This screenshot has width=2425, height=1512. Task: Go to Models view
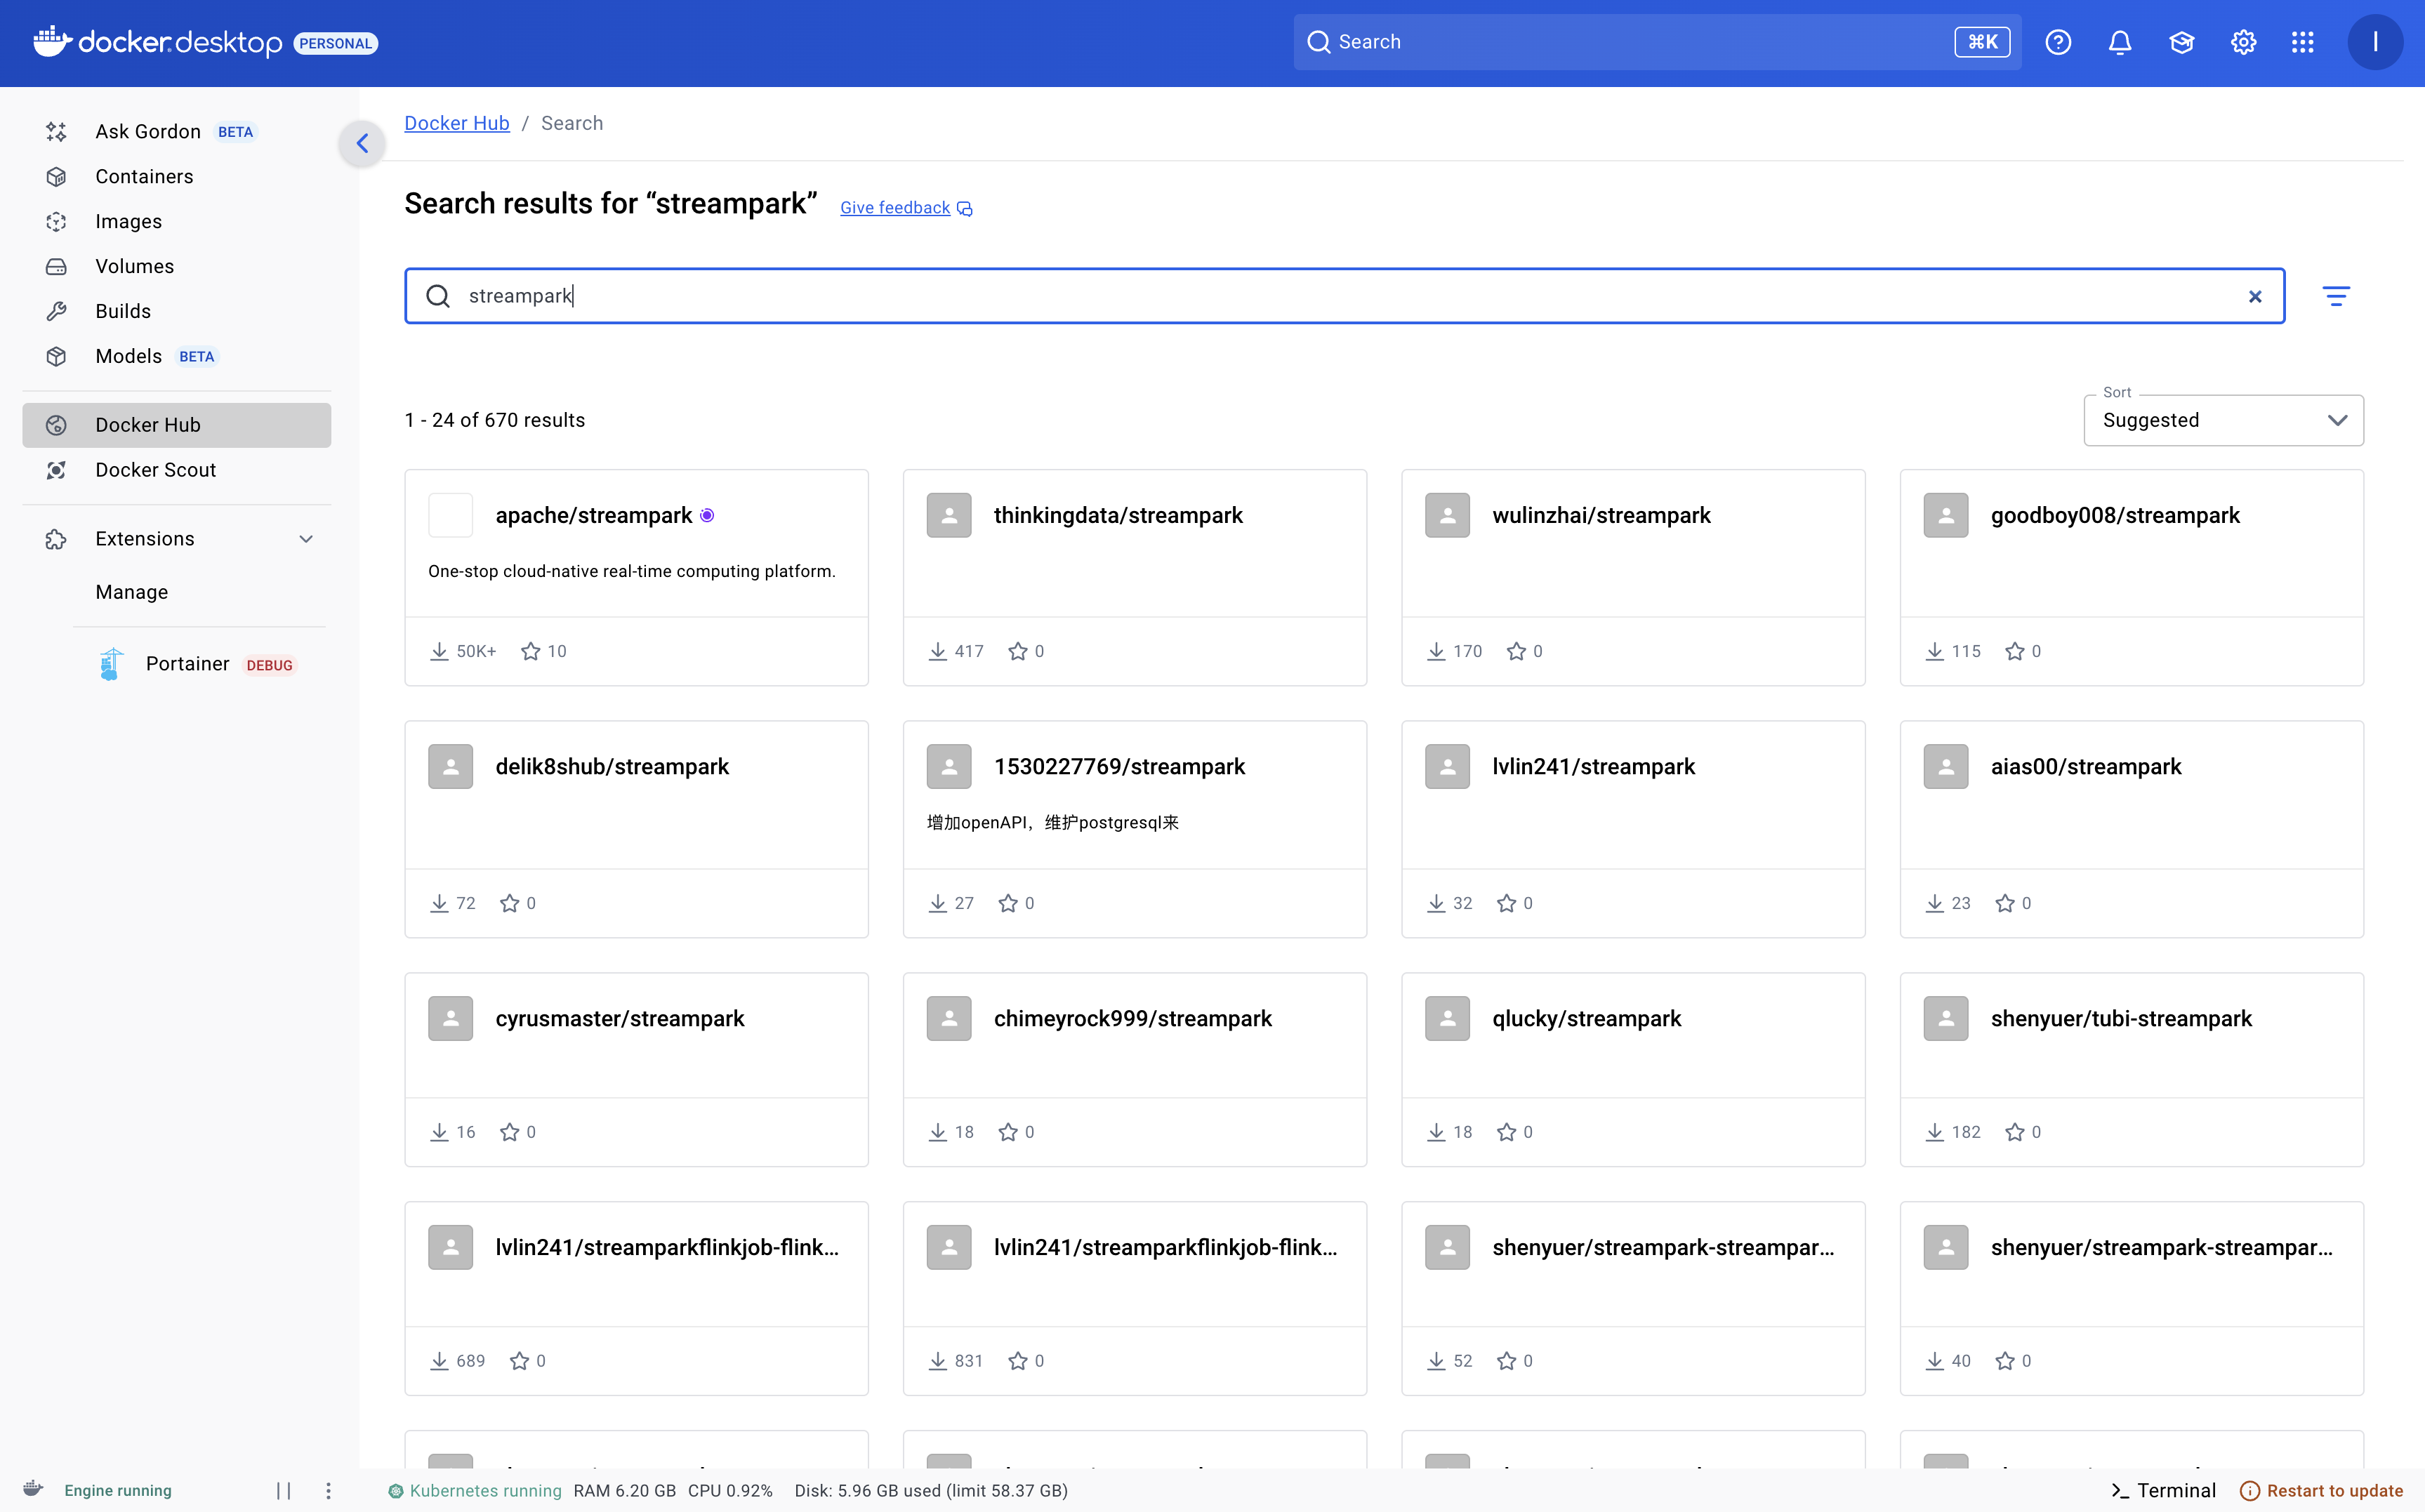pyautogui.click(x=177, y=356)
